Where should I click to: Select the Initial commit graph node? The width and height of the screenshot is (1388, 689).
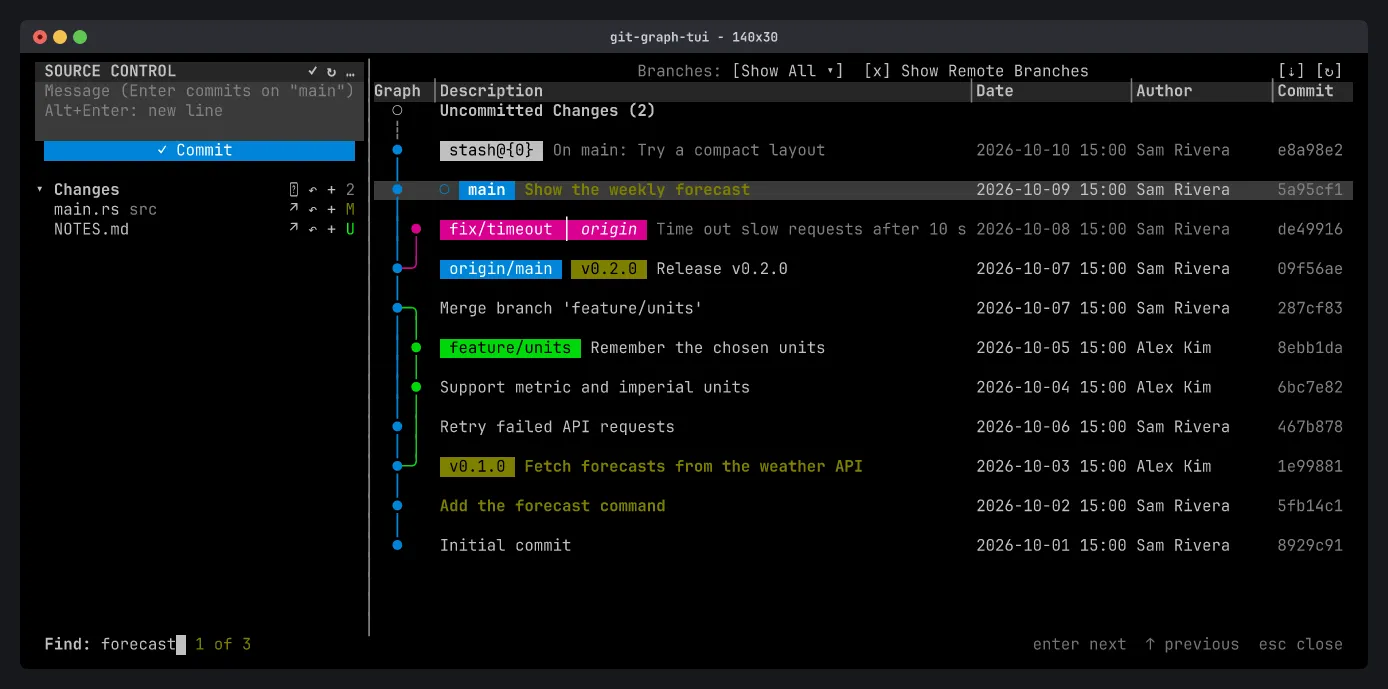(397, 545)
